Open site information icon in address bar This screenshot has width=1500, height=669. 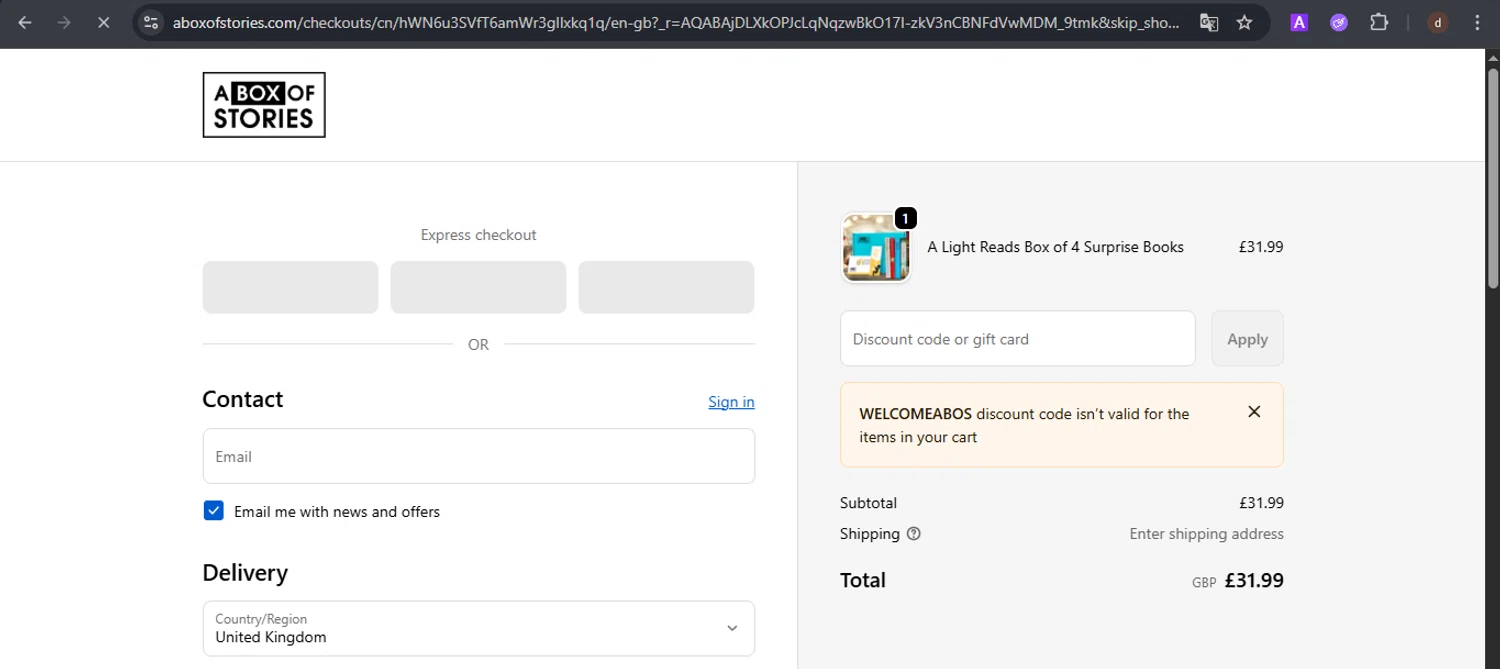point(150,22)
